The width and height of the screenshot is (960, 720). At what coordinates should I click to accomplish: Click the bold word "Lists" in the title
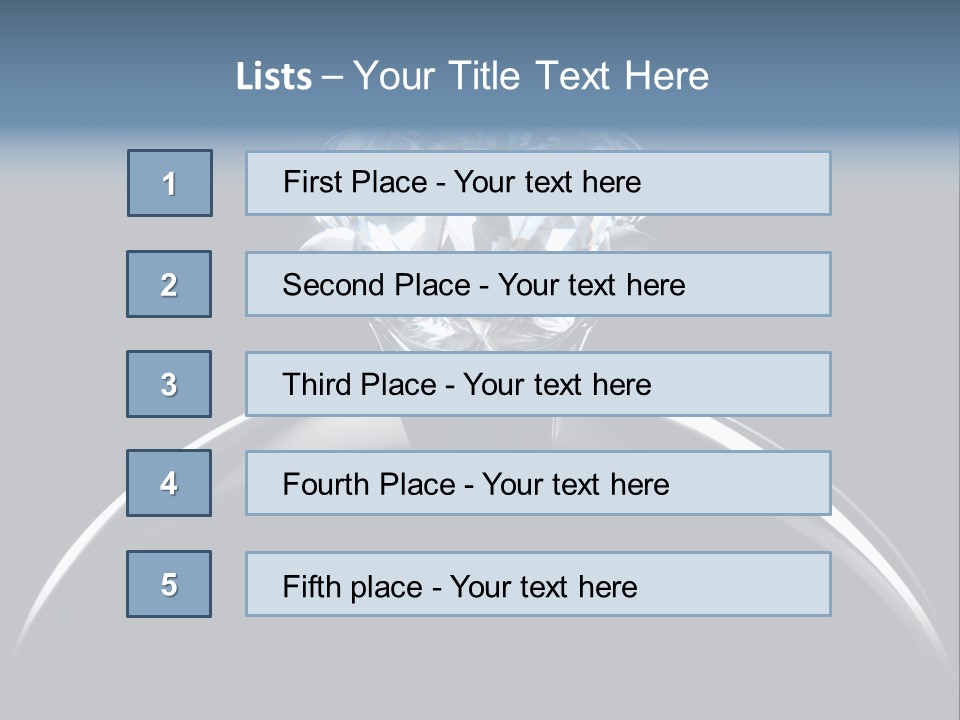pos(273,77)
